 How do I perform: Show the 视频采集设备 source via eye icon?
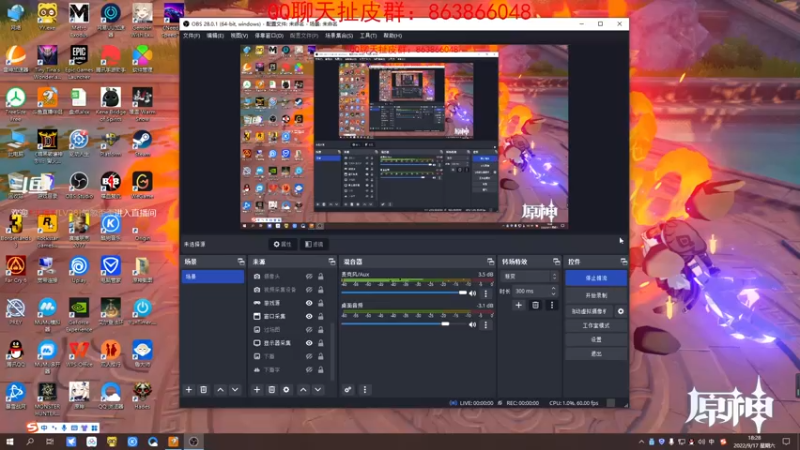click(309, 290)
